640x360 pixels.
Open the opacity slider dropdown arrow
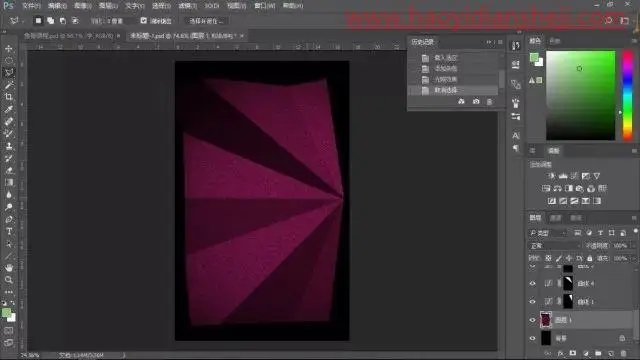633,246
